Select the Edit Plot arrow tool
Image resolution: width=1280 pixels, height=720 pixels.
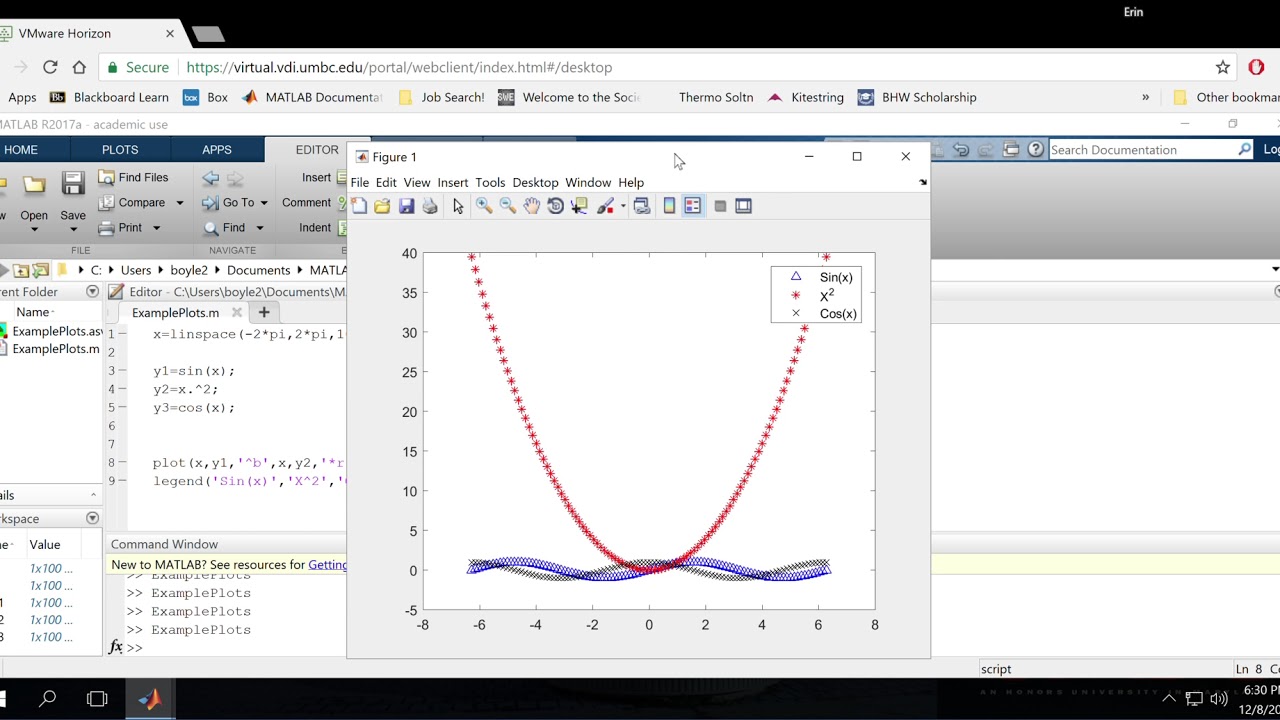tap(458, 206)
